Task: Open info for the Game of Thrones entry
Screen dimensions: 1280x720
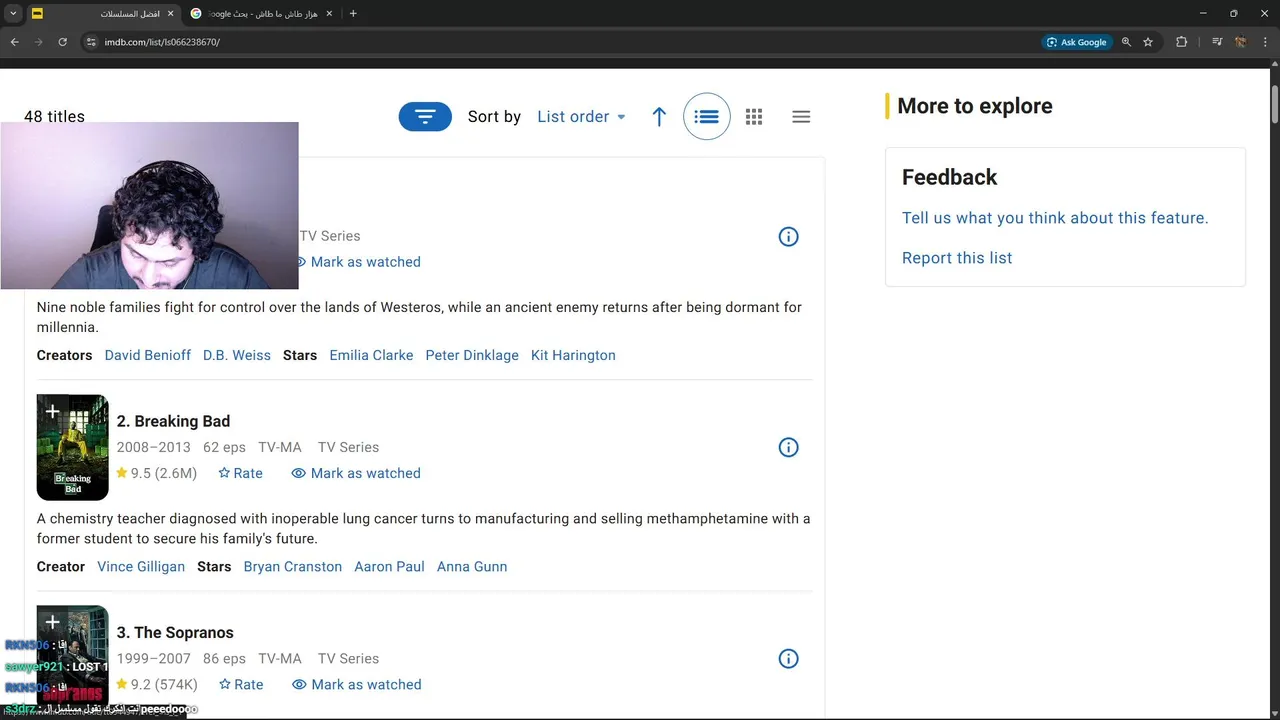Action: [789, 237]
